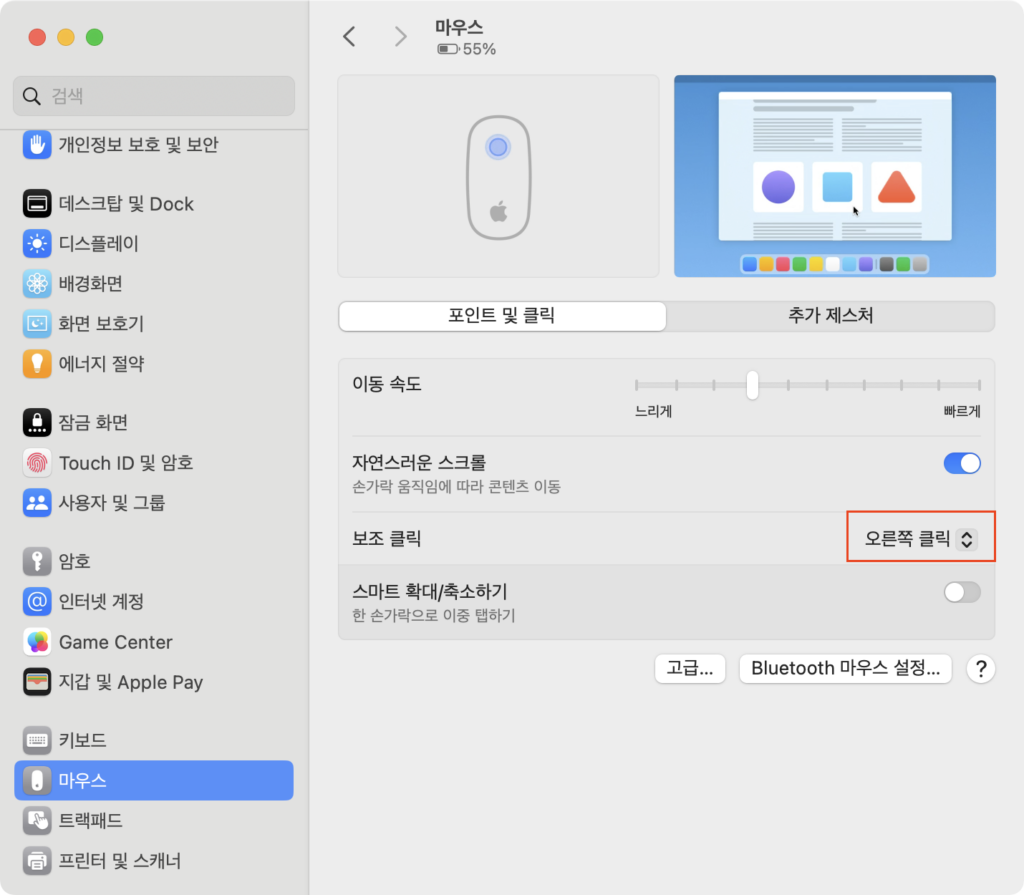Select 트랙패드 in the sidebar
Screen dimensions: 1024x895
[x=154, y=821]
